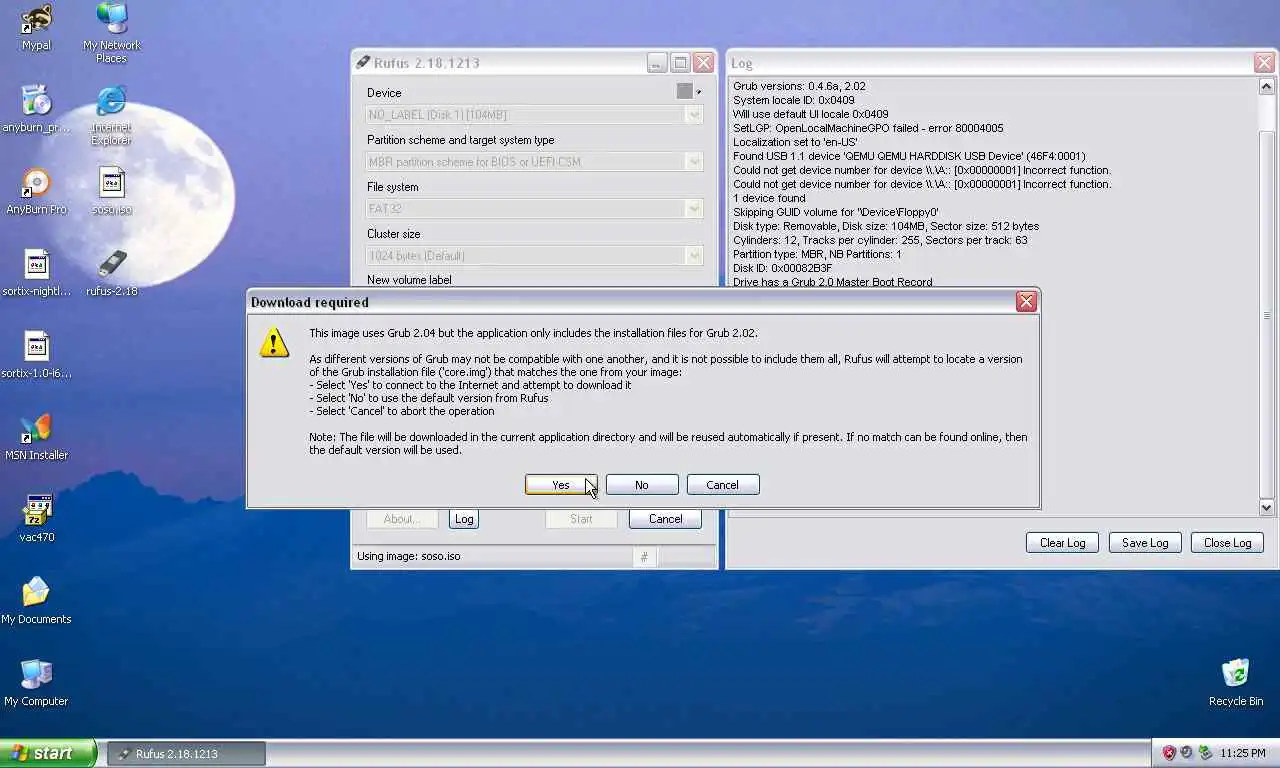The width and height of the screenshot is (1280, 768).
Task: Click the taskbar clock showing 11:25 PM
Action: click(1243, 753)
